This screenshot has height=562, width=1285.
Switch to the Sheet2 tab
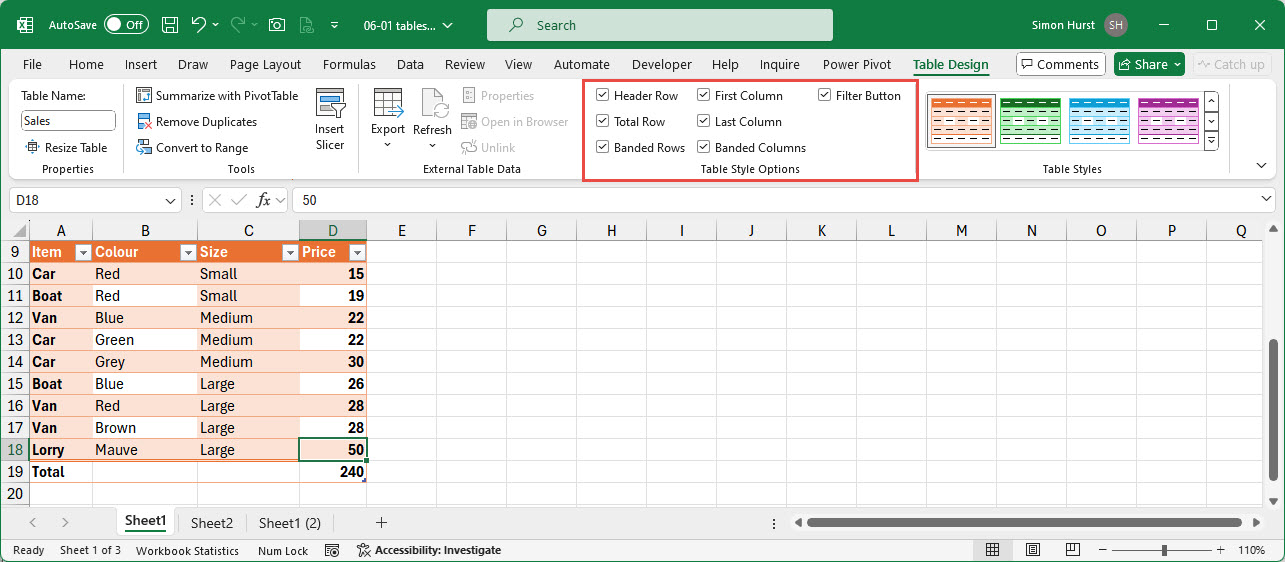click(x=212, y=523)
